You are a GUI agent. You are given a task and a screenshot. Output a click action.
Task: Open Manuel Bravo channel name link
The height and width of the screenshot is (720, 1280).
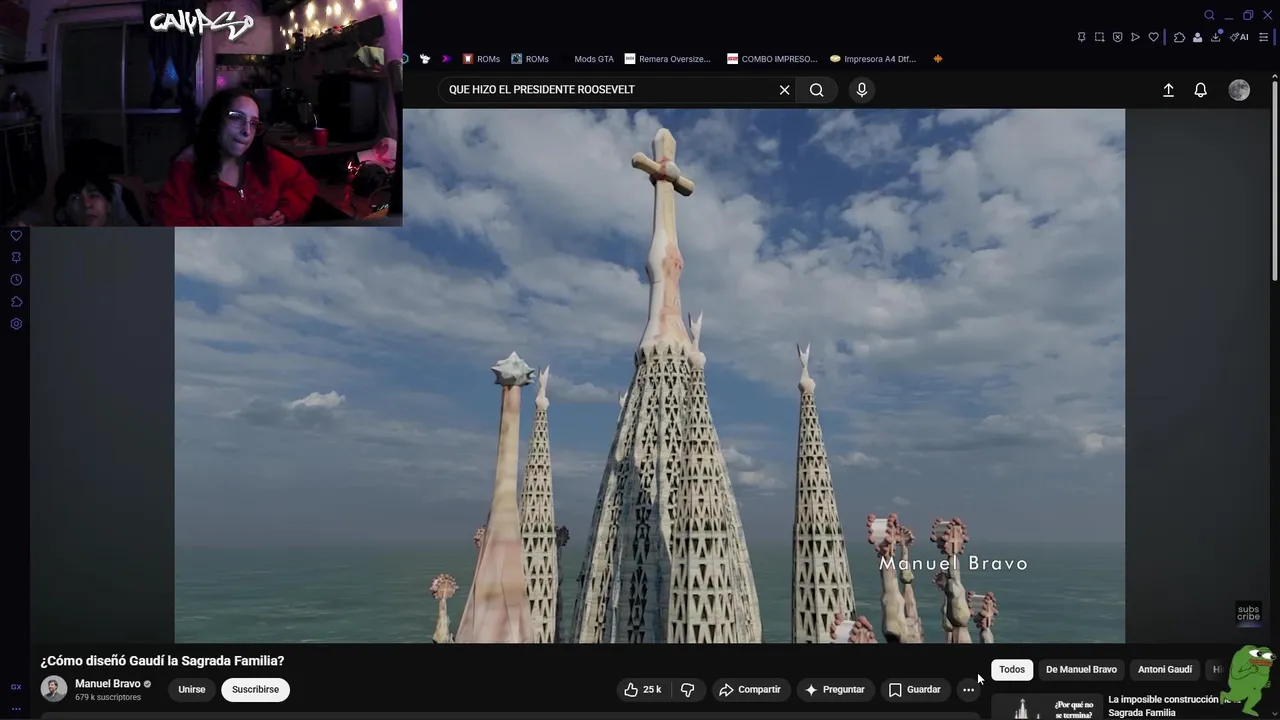click(108, 684)
